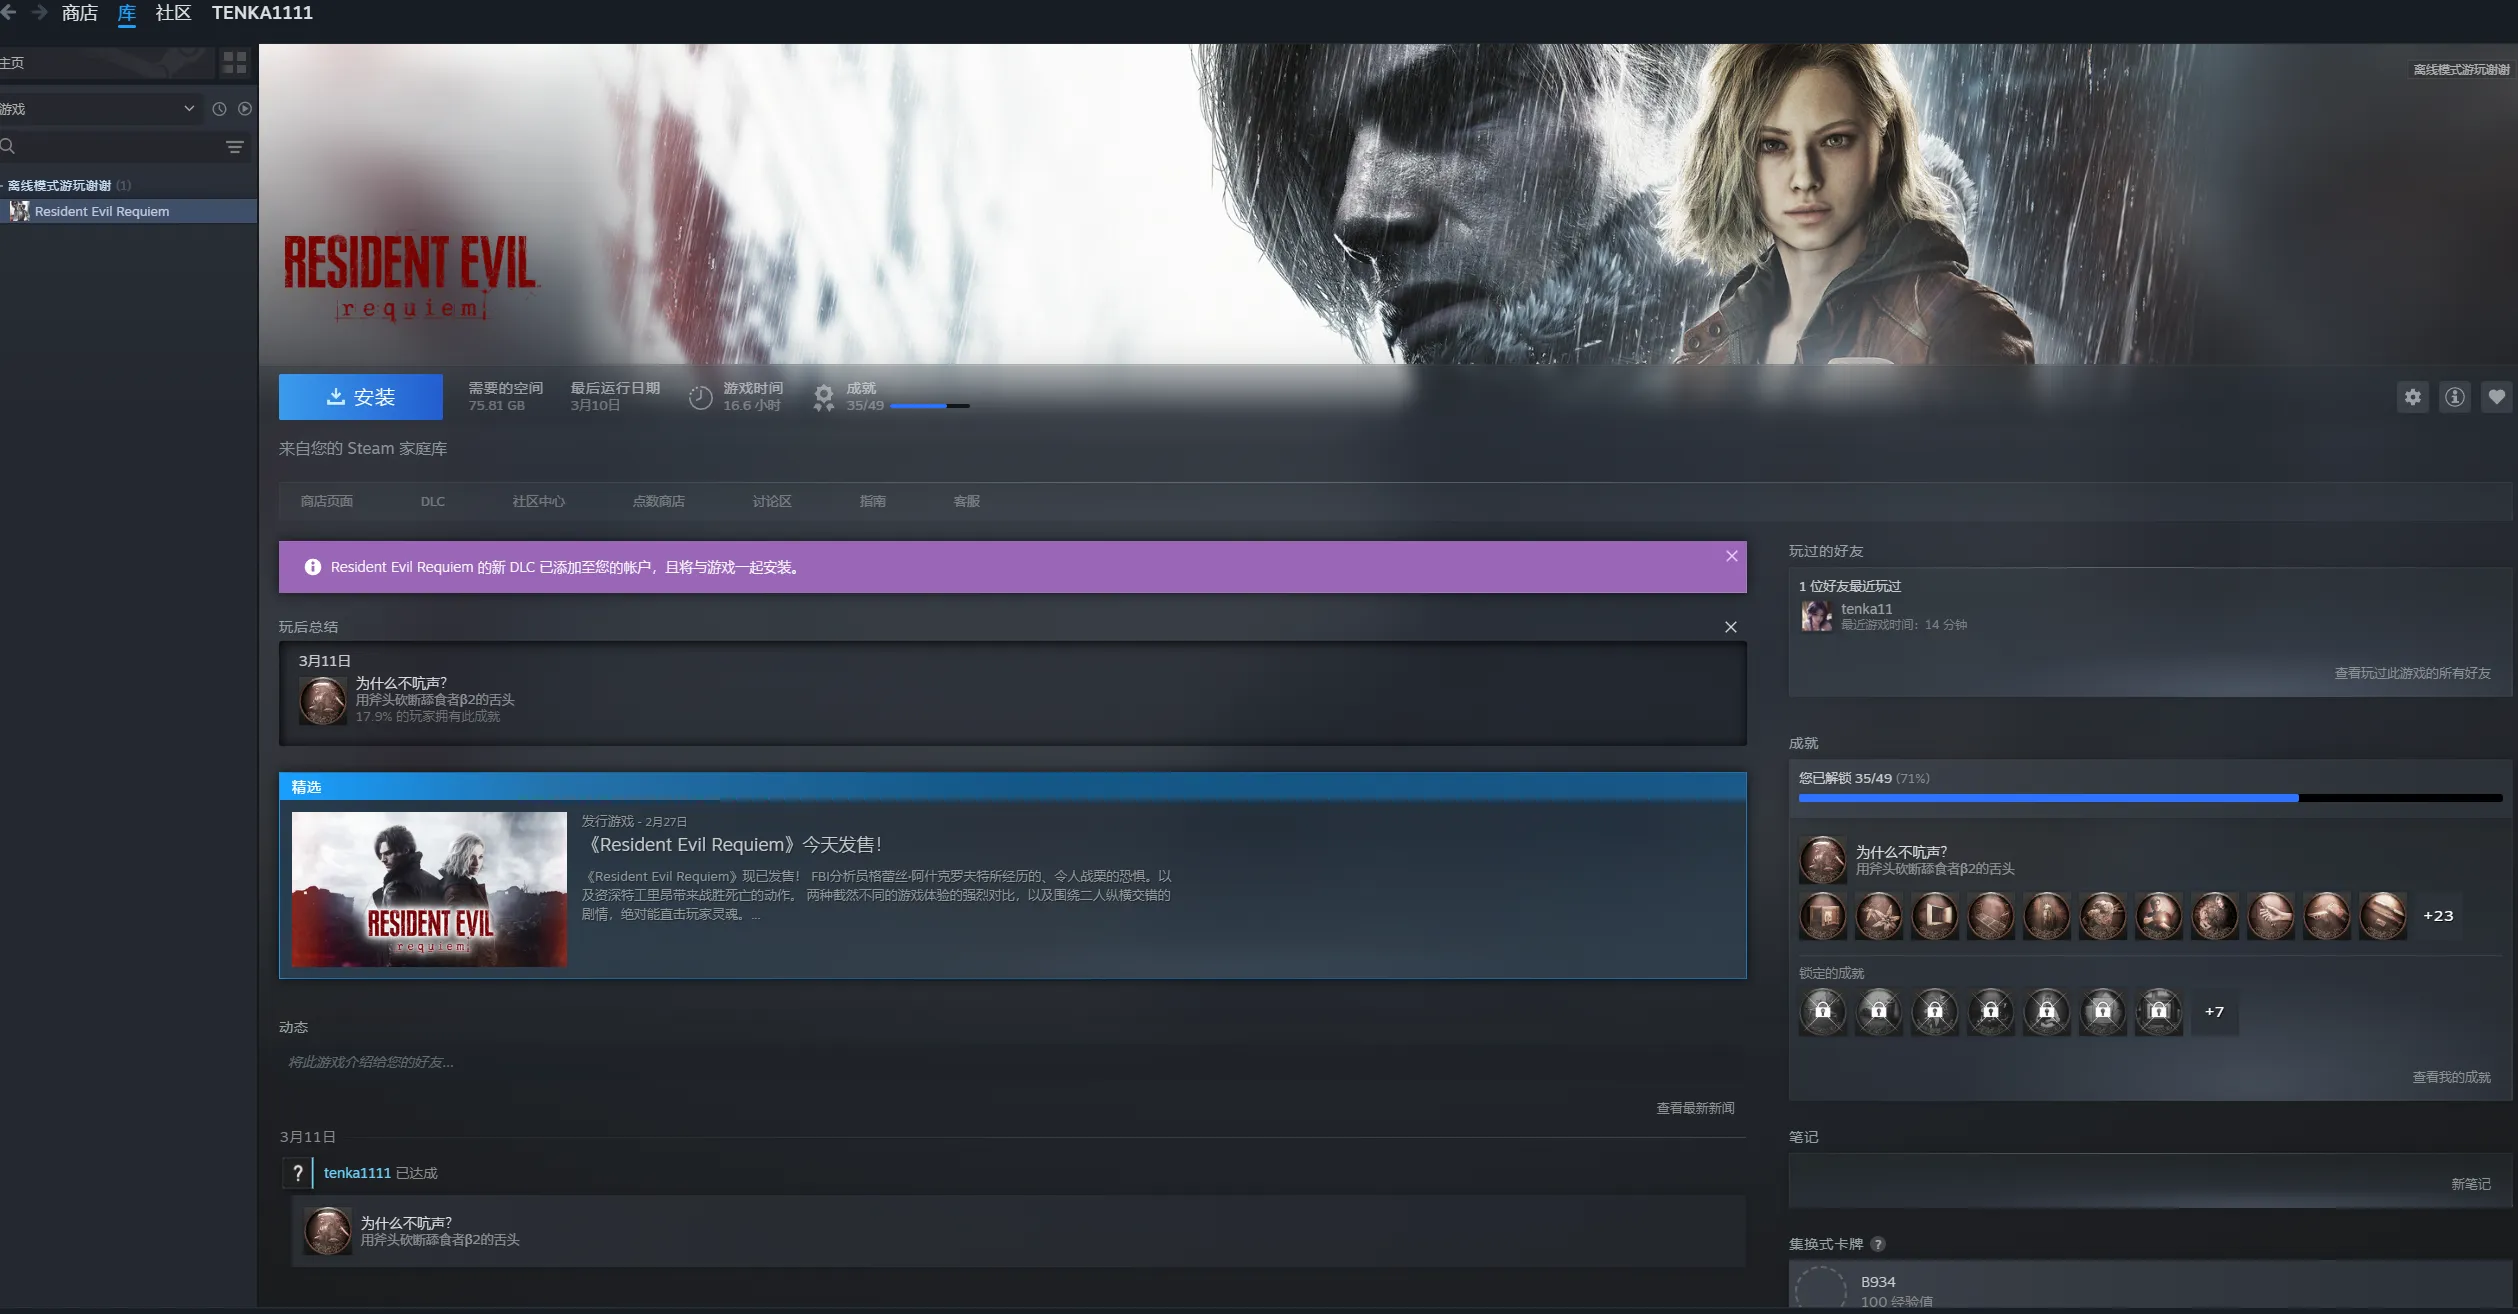Open the 社区 top menu
The width and height of the screenshot is (2518, 1314).
(x=173, y=13)
